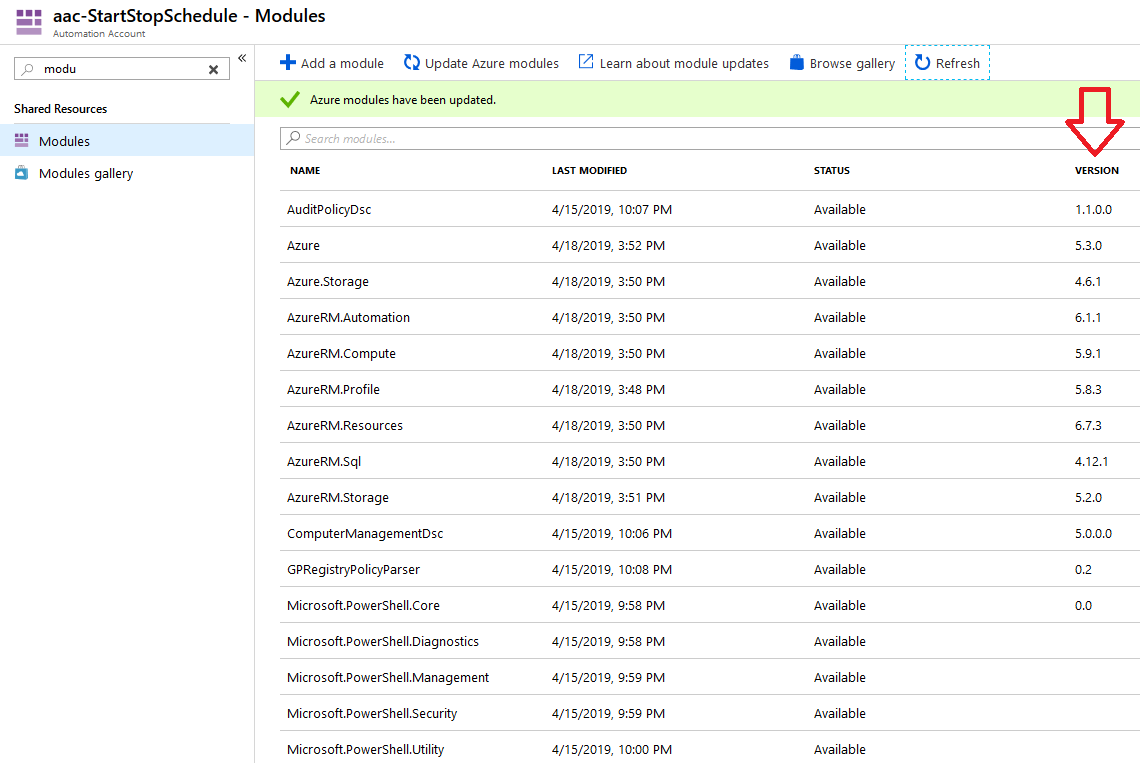The image size is (1140, 763).
Task: Open the AuditPolicyDsc module row
Action: pyautogui.click(x=710, y=209)
